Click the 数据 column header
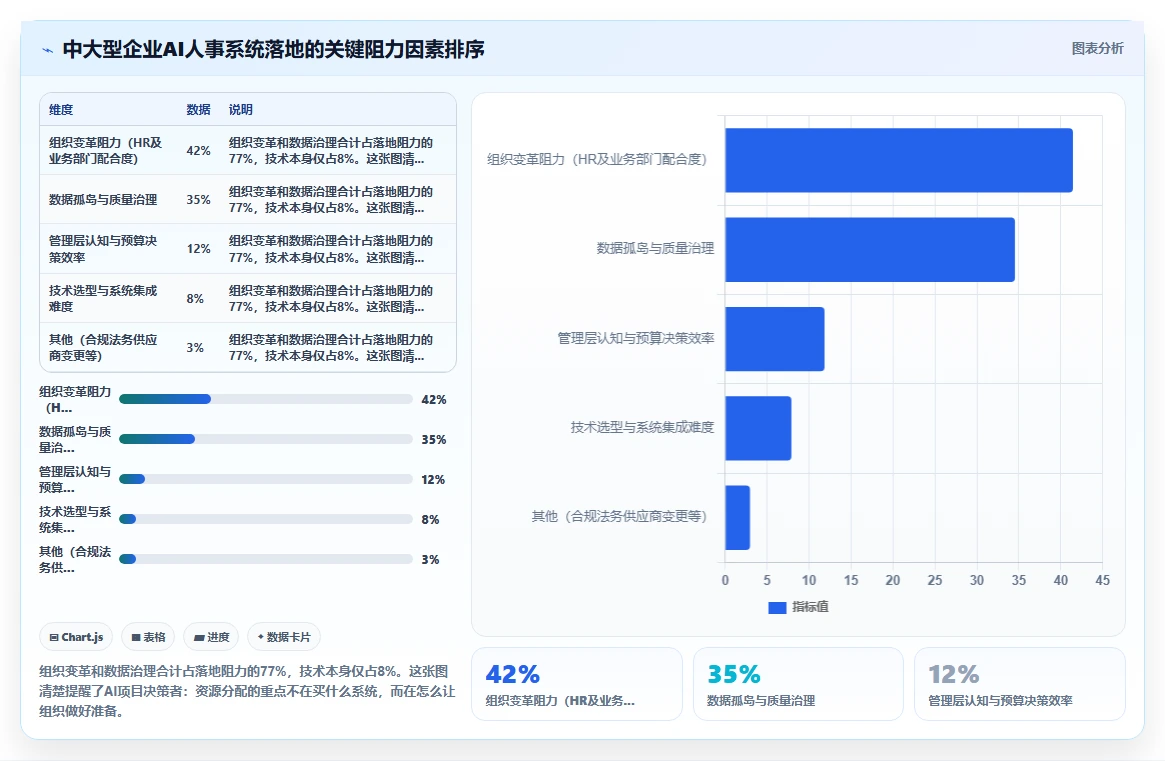Viewport: 1165px width, 761px height. click(198, 109)
